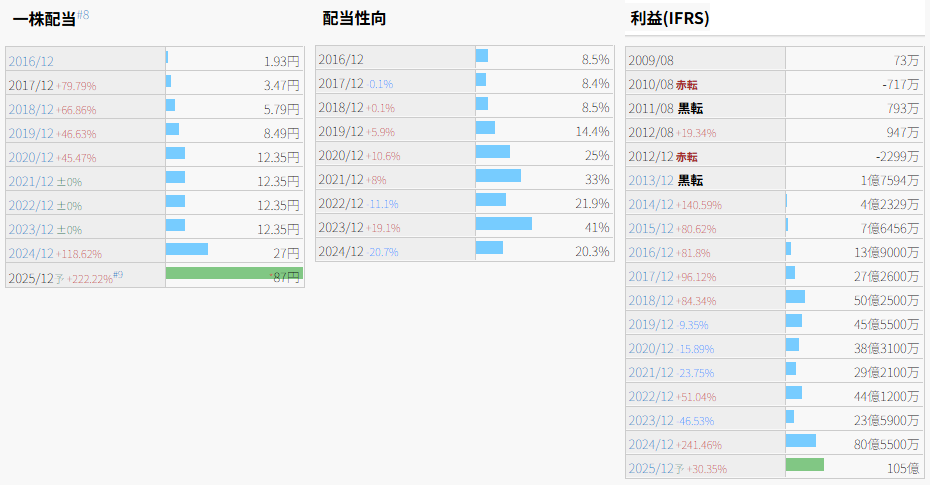
Task: Open footnote #9 on the 2025/12予 dividend row
Action: [x=117, y=274]
